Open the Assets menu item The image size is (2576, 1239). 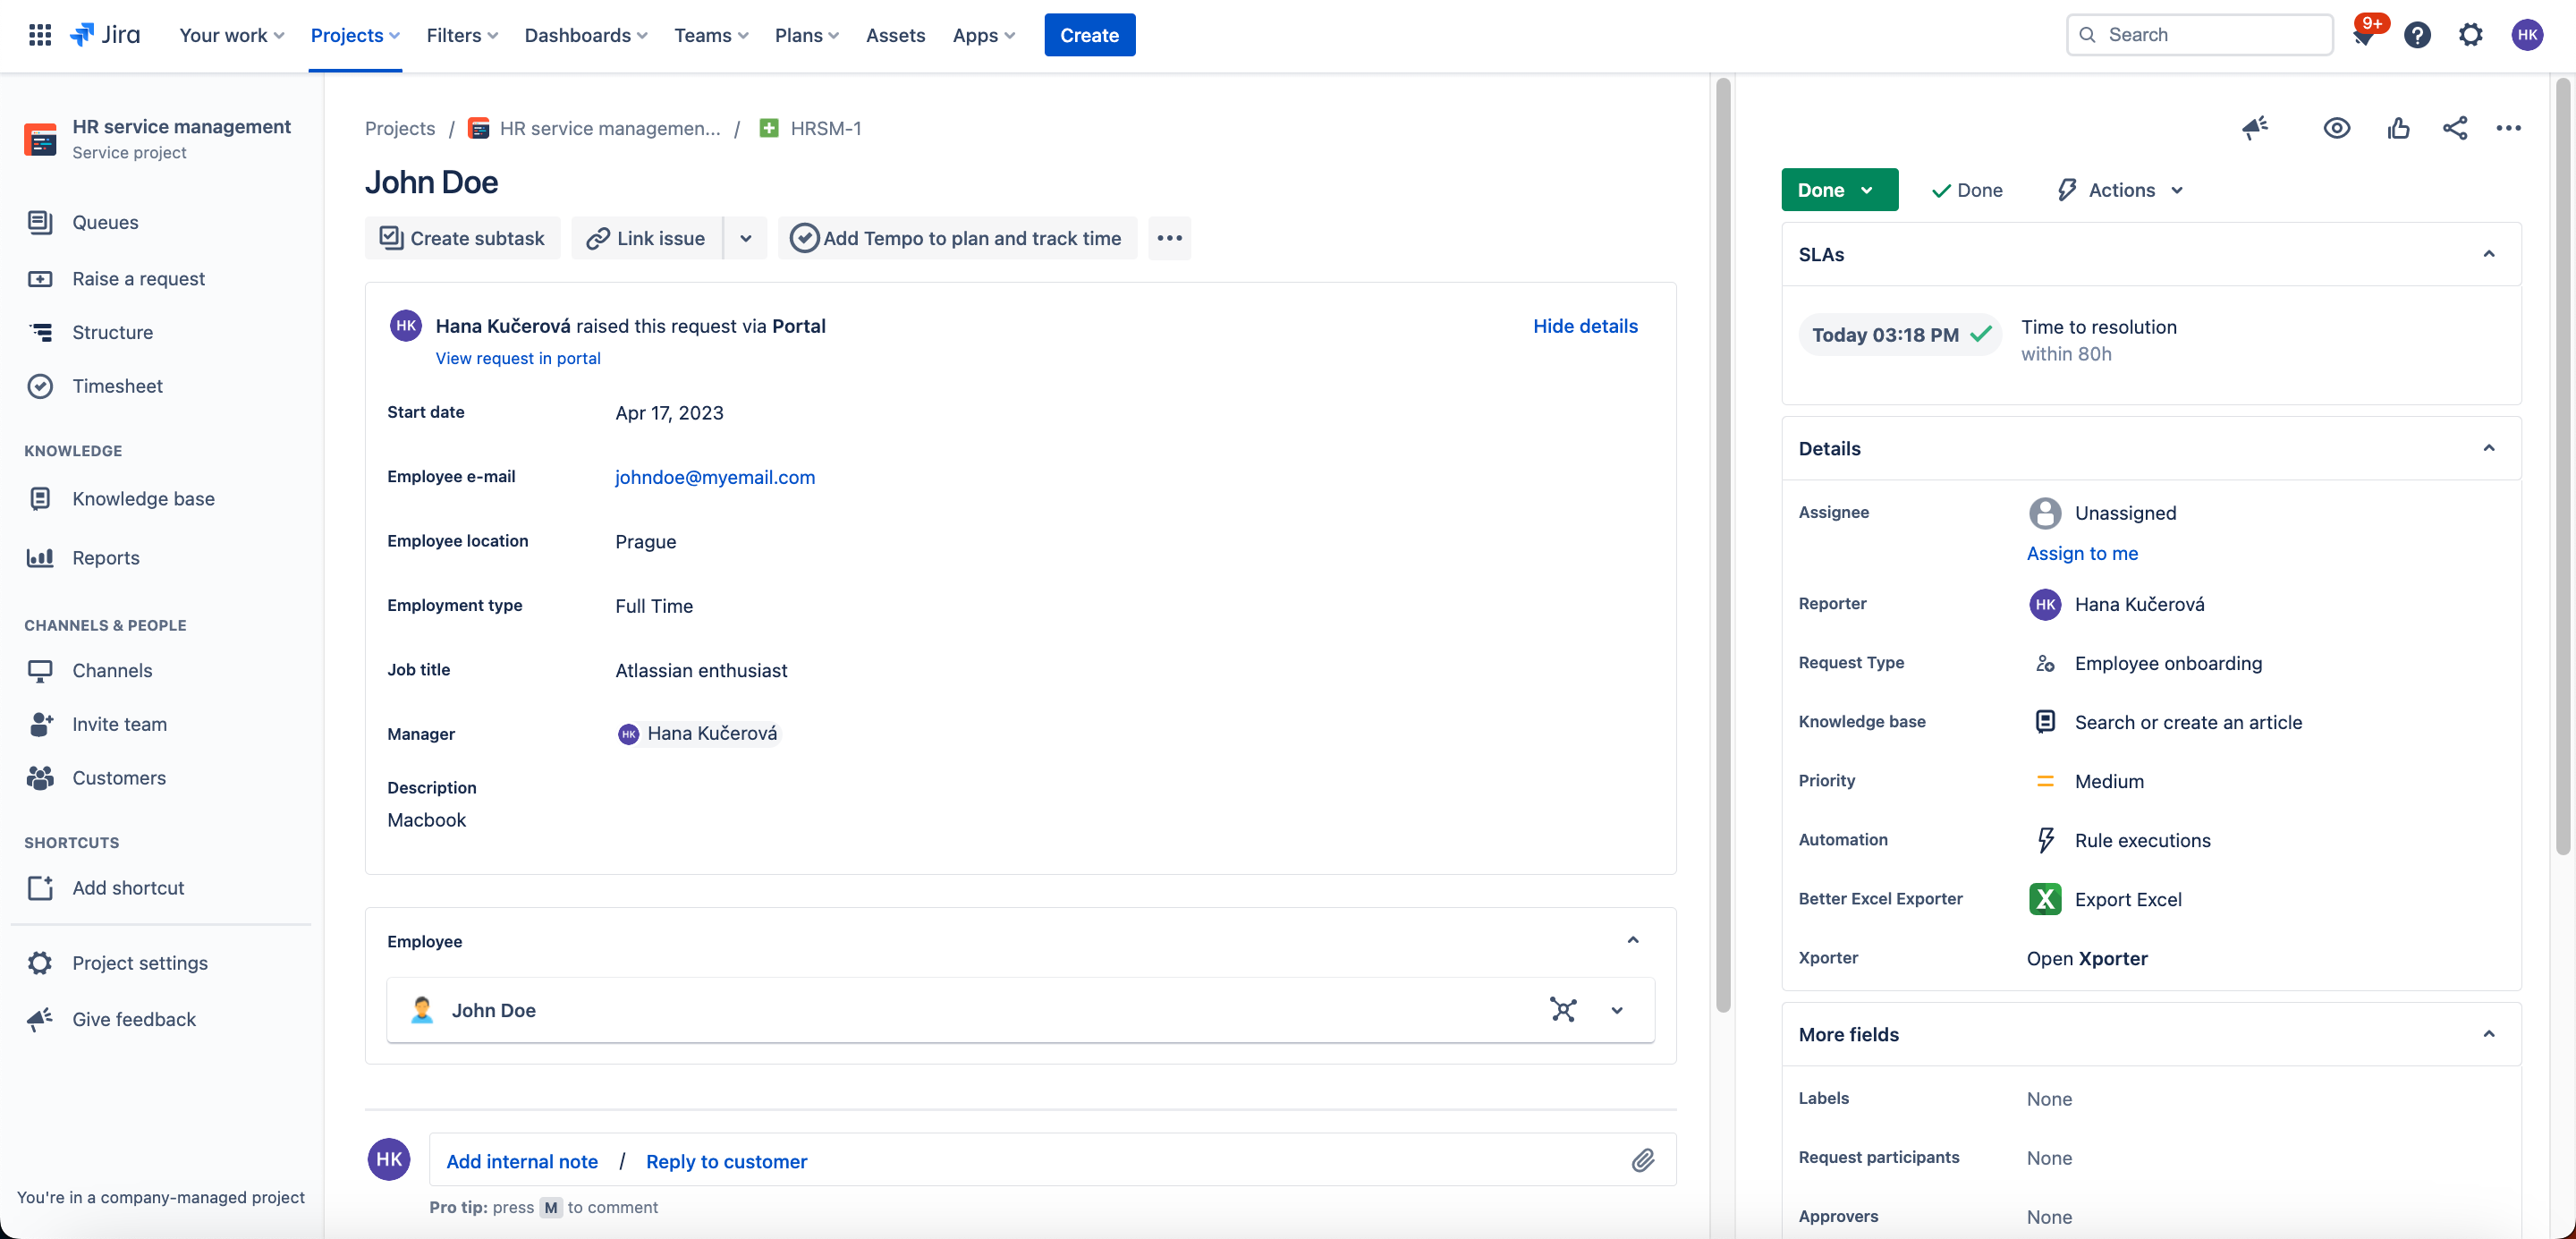[x=895, y=35]
